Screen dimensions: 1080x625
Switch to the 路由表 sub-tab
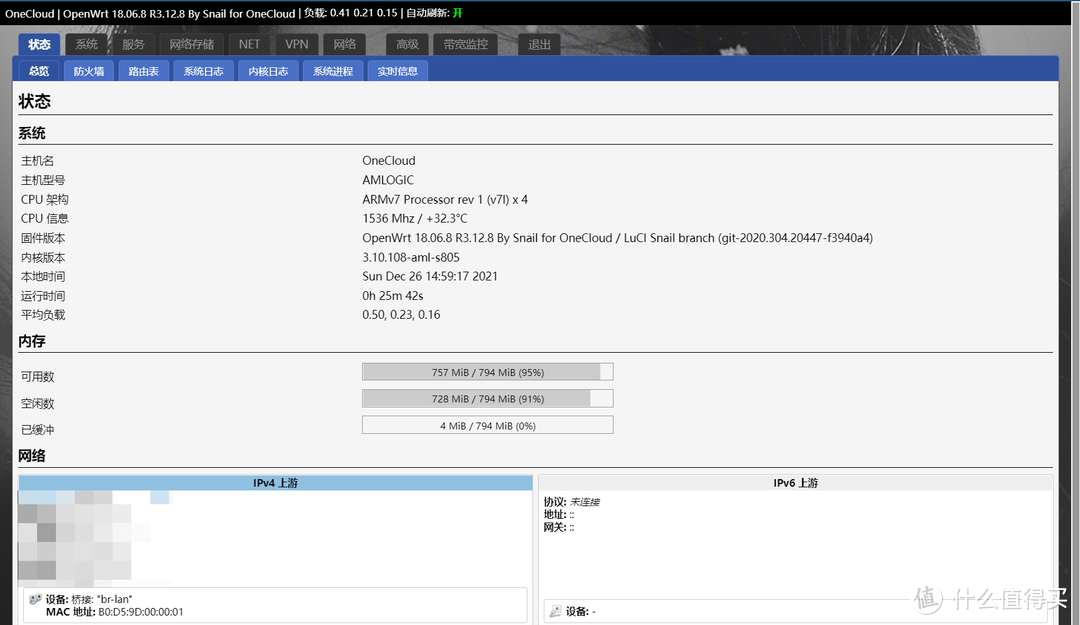coord(144,71)
